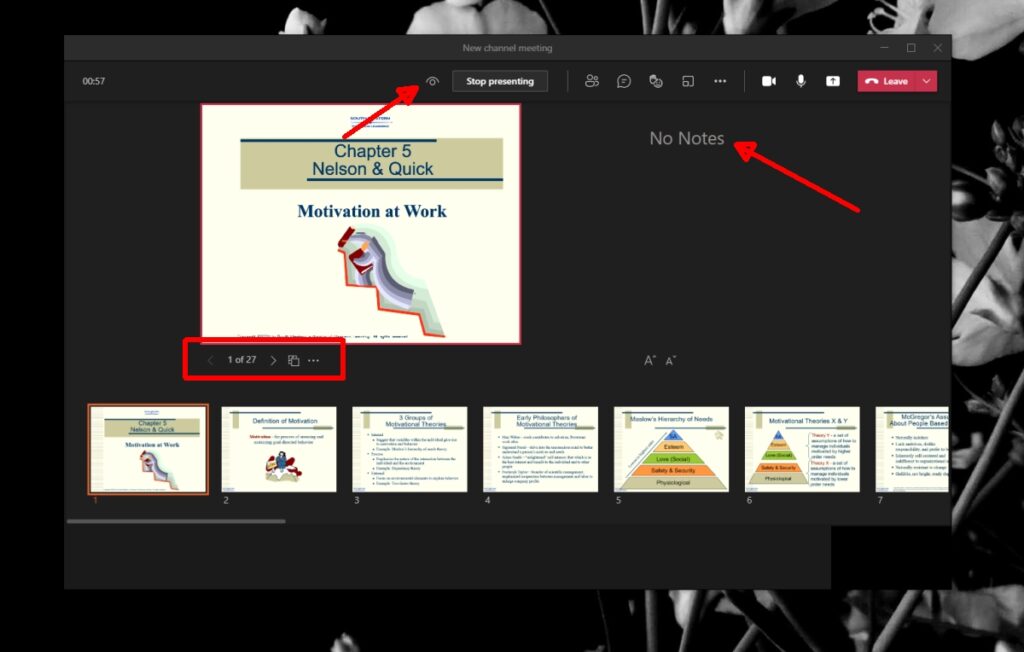Mute the microphone
This screenshot has height=652, width=1024.
(x=800, y=81)
